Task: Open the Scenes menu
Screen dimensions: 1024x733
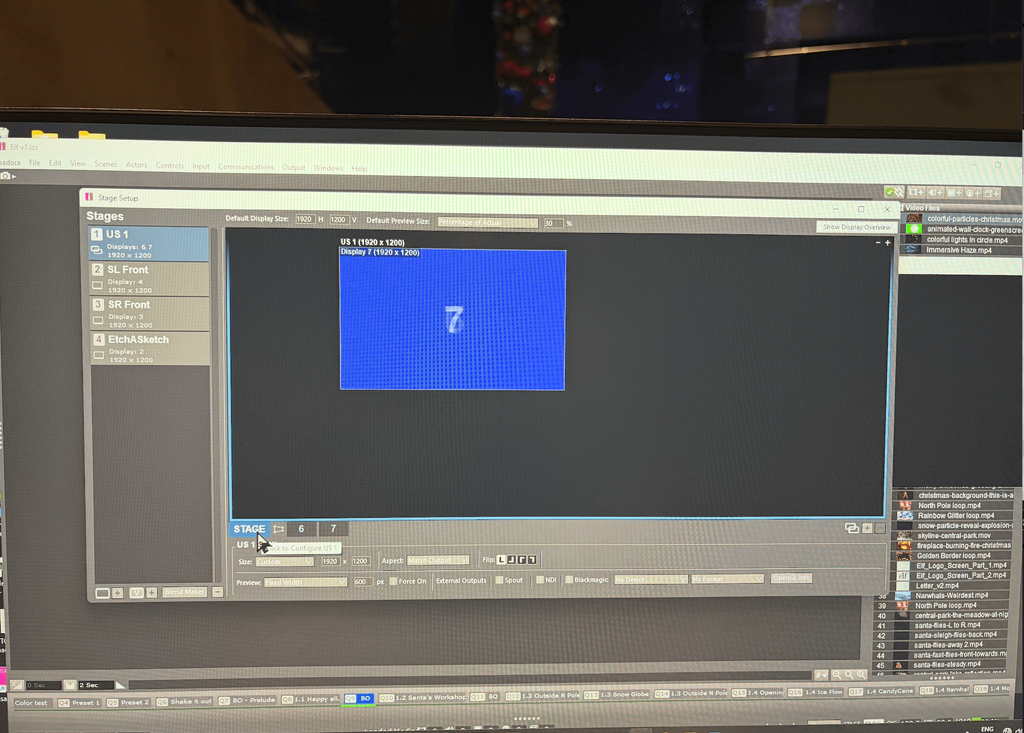Action: tap(105, 166)
